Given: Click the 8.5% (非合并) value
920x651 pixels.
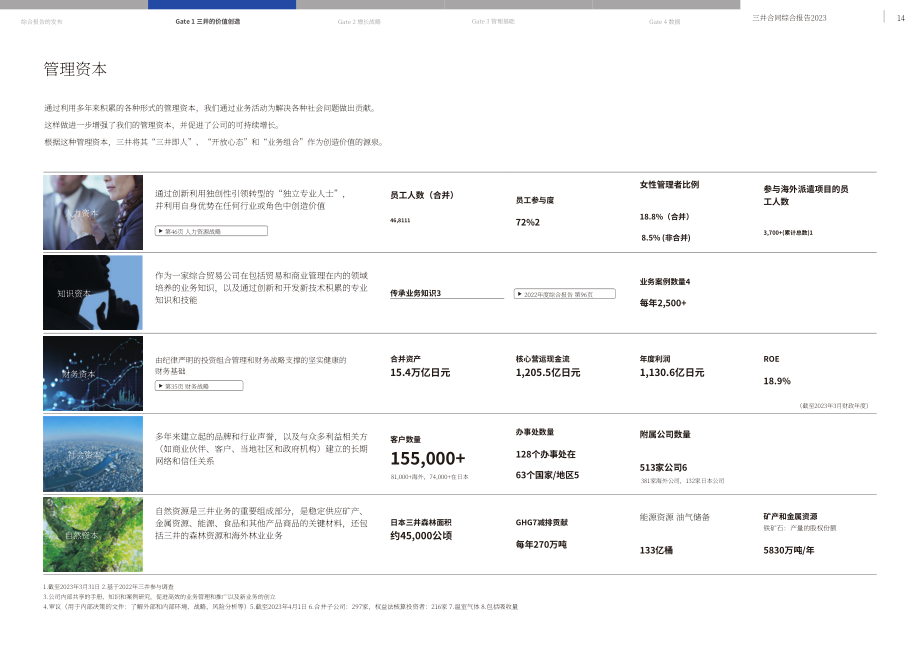Looking at the screenshot, I should click(x=666, y=238).
